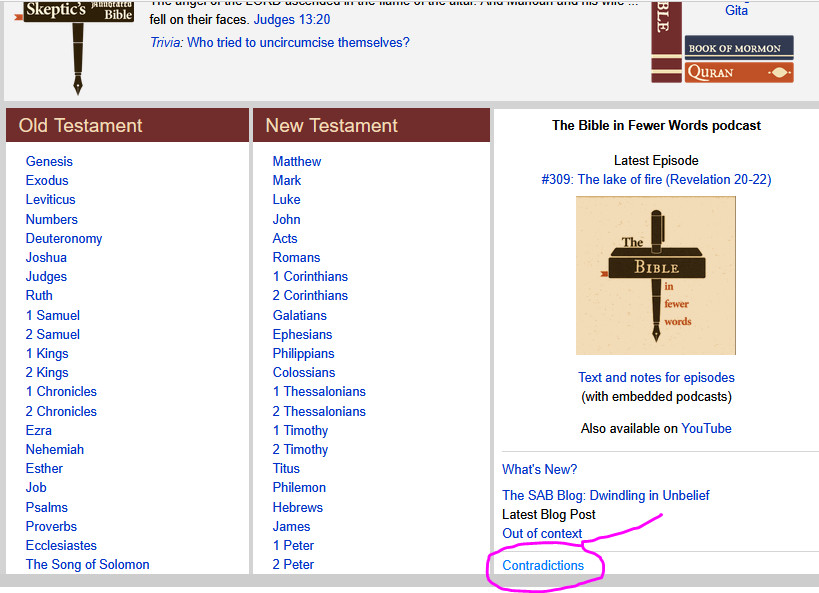Open 2 Peter

tap(293, 565)
